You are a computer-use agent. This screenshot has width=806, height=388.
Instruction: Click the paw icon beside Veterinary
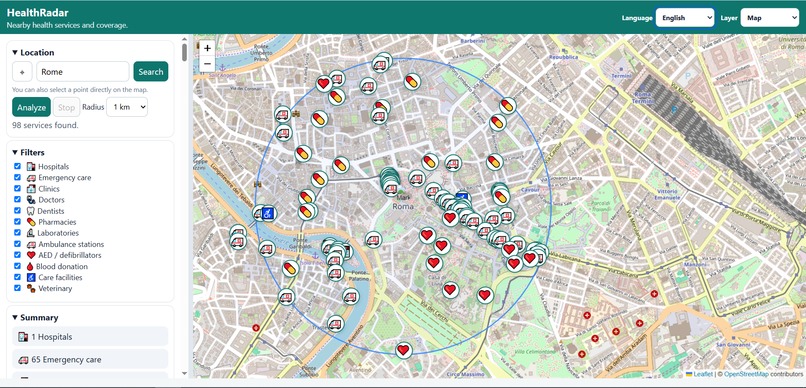pos(31,289)
